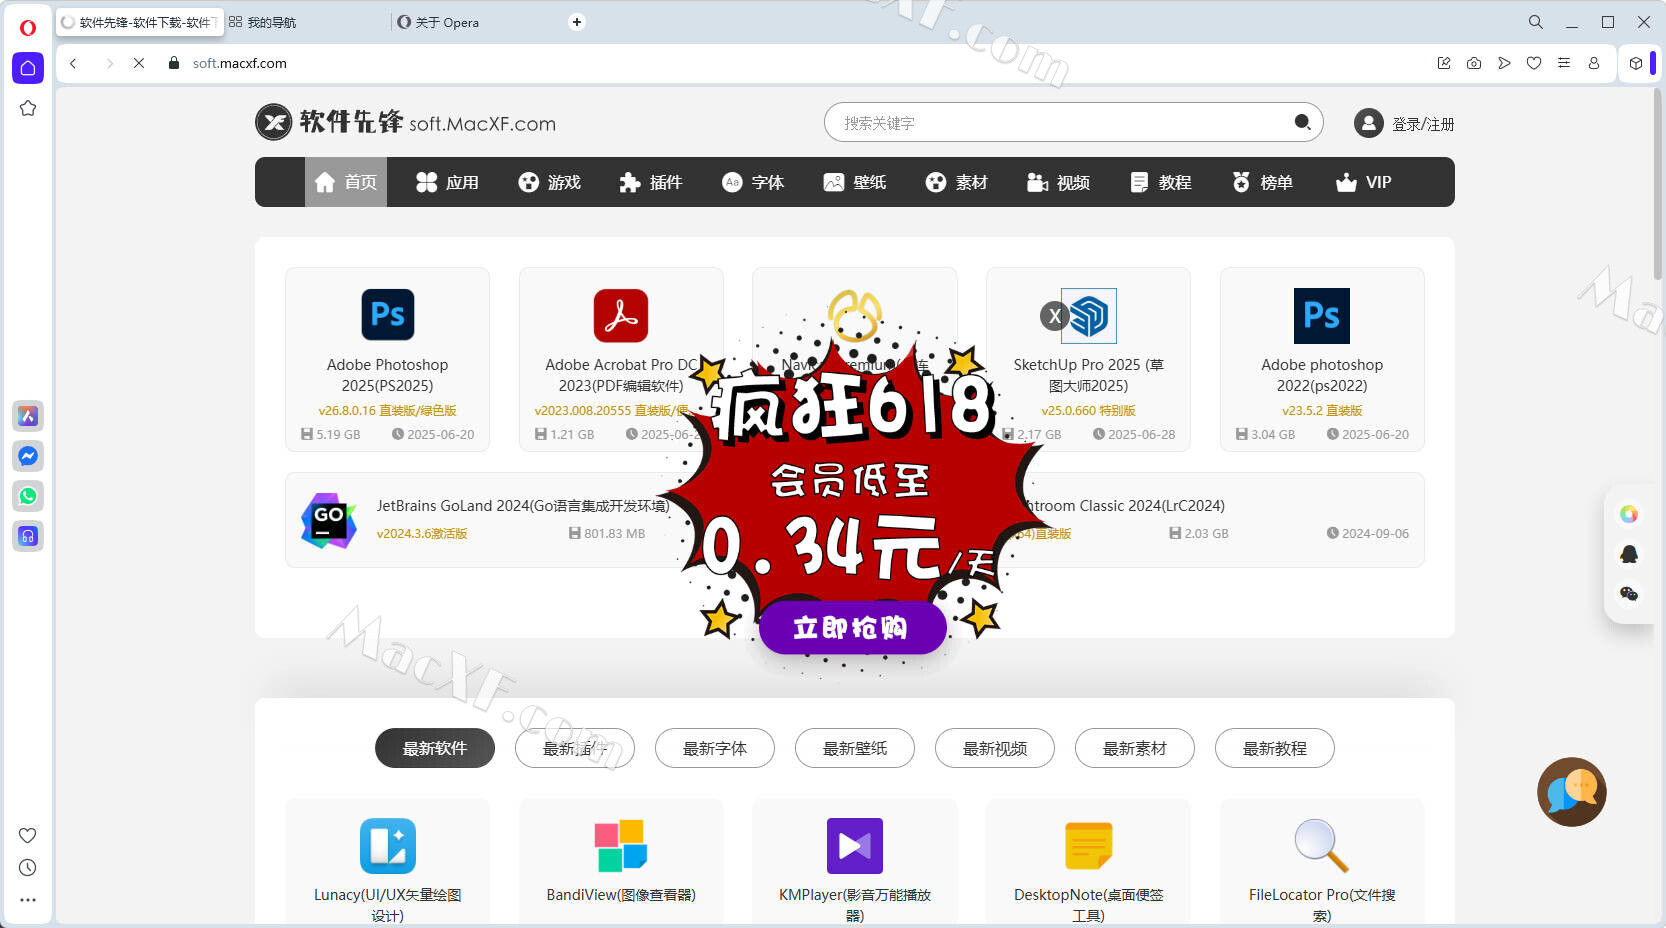Open a new tab with the plus button
Viewport: 1666px width, 928px height.
[x=577, y=22]
